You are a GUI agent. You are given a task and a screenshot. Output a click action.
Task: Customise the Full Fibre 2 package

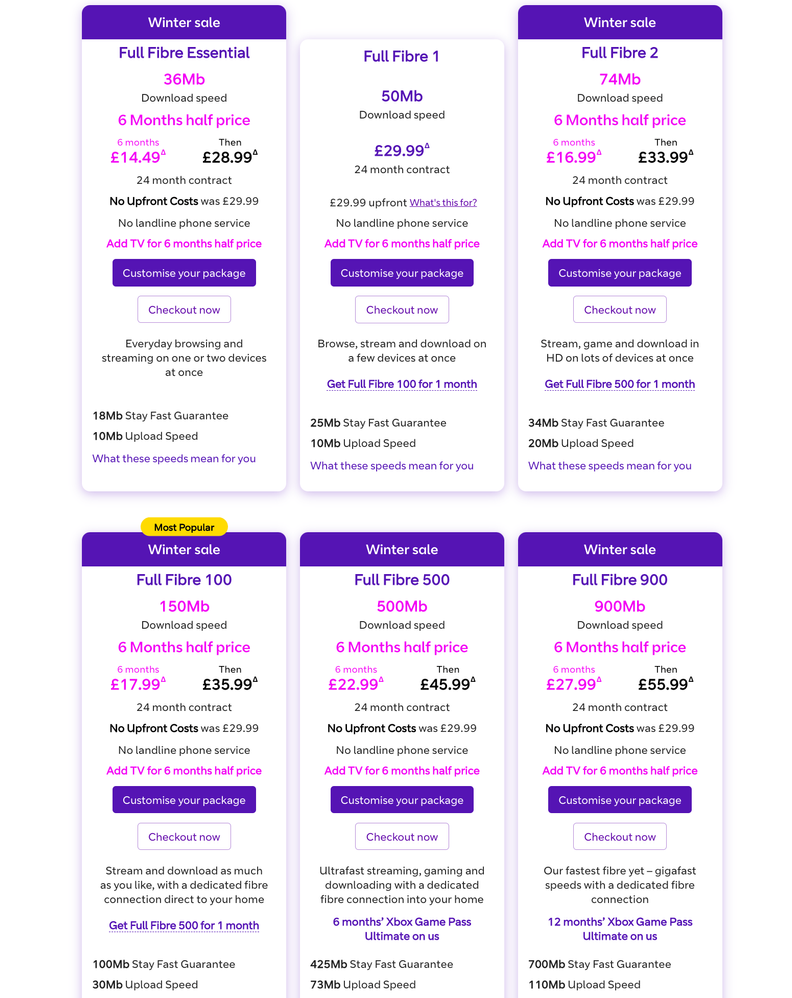(x=620, y=273)
